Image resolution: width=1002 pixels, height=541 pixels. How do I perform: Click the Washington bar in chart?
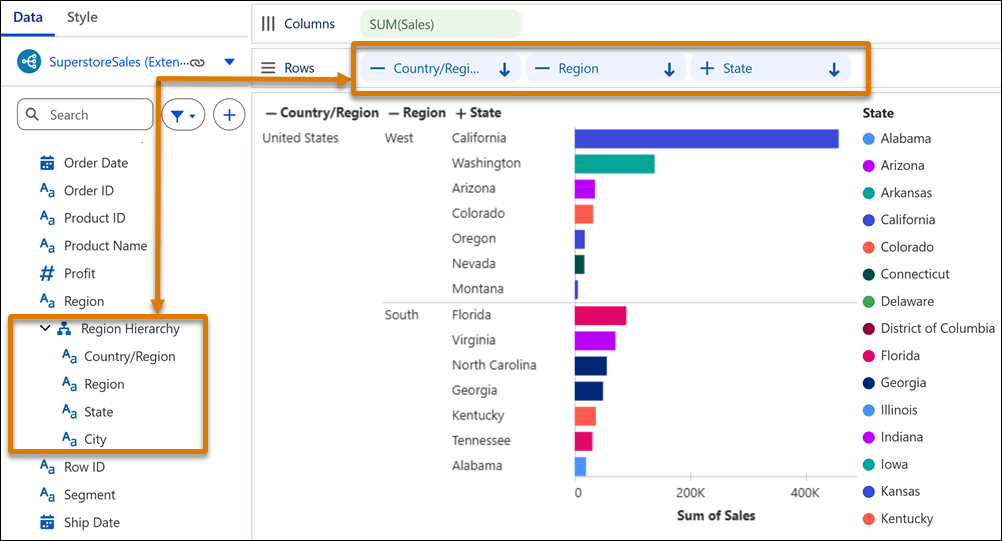point(614,164)
